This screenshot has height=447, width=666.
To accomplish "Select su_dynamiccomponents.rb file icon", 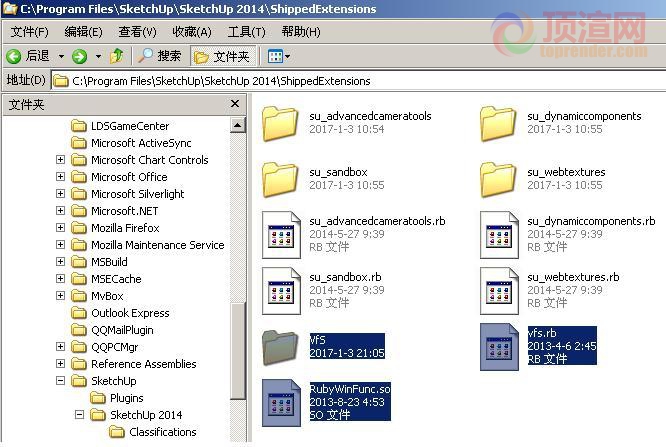I will click(500, 235).
